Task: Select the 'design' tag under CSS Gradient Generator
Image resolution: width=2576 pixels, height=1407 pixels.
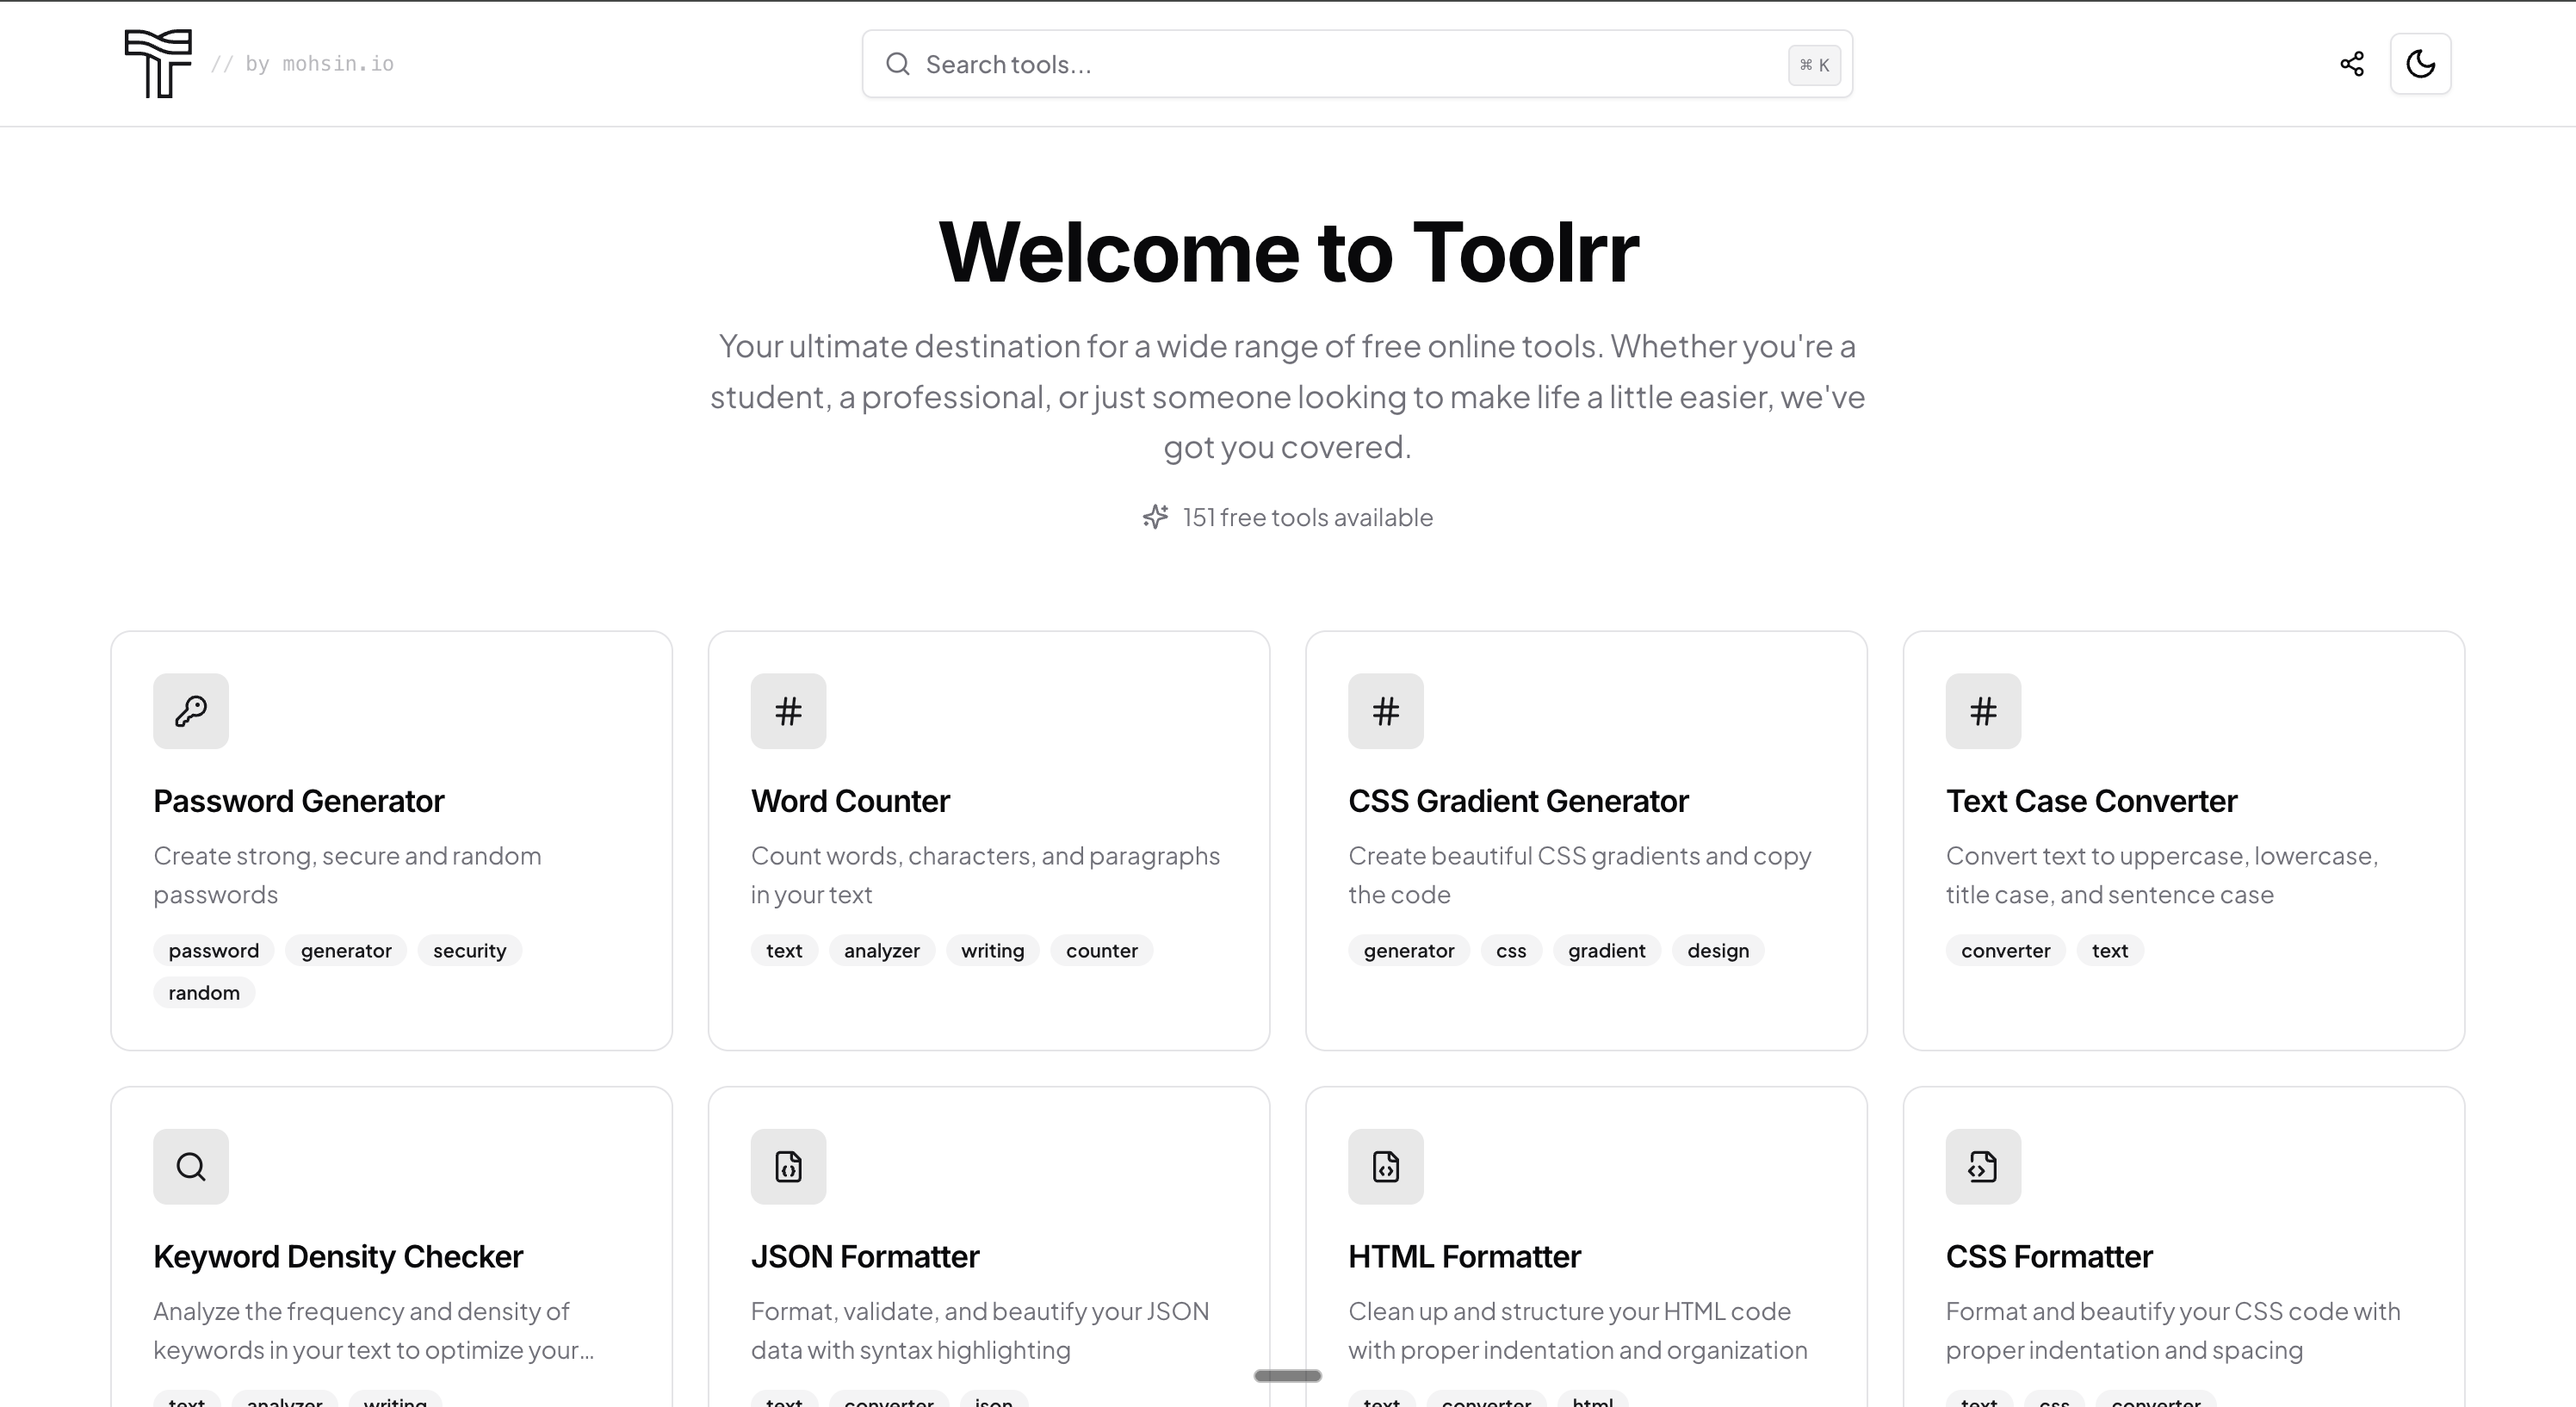Action: [x=1717, y=950]
